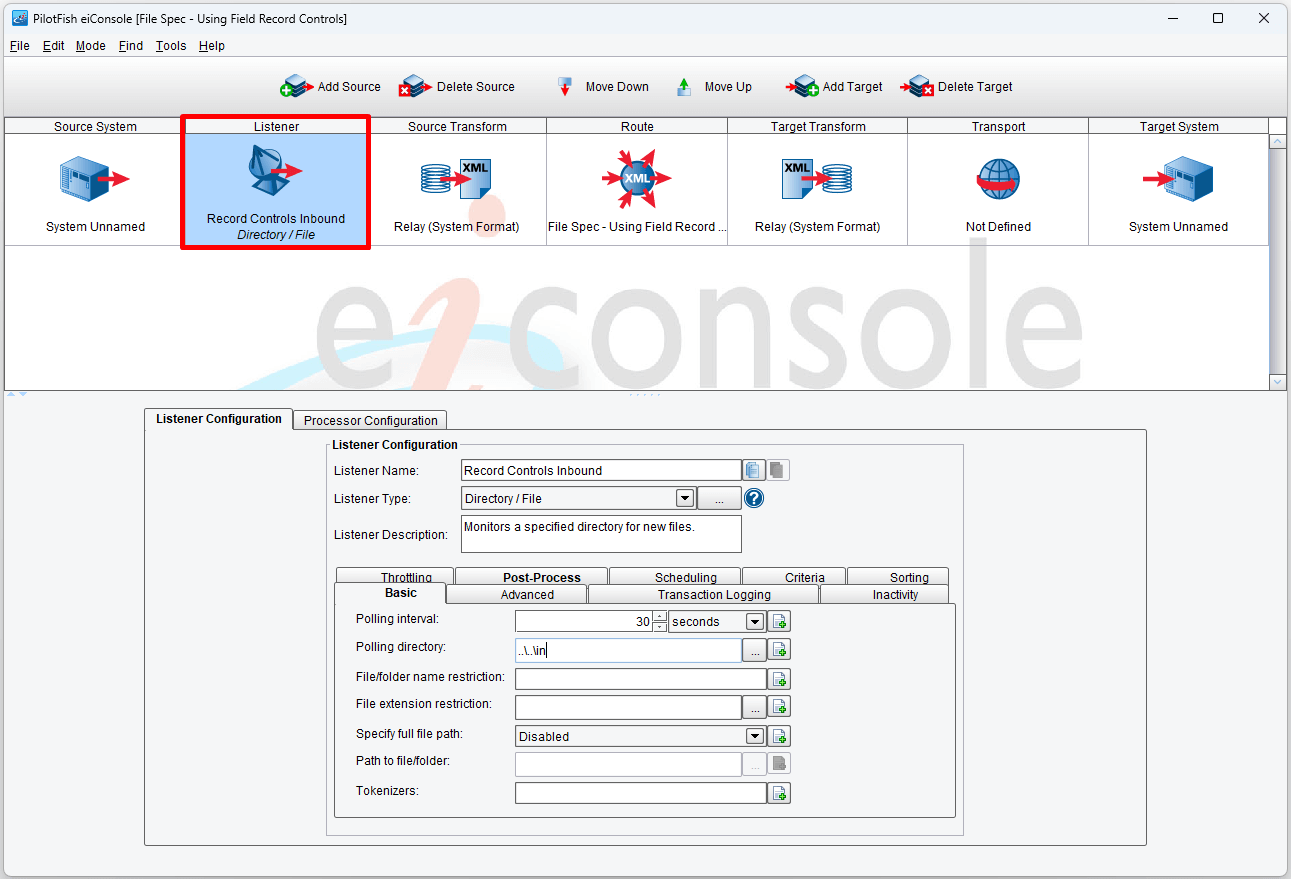Viewport: 1291px width, 879px height.
Task: Click the Delete Target toolbar icon
Action: click(x=917, y=87)
